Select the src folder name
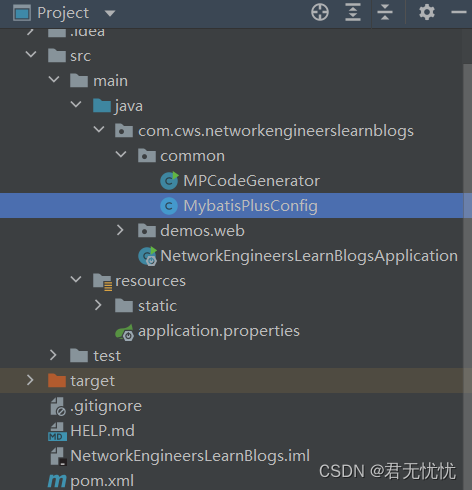Image resolution: width=472 pixels, height=490 pixels. pos(80,56)
